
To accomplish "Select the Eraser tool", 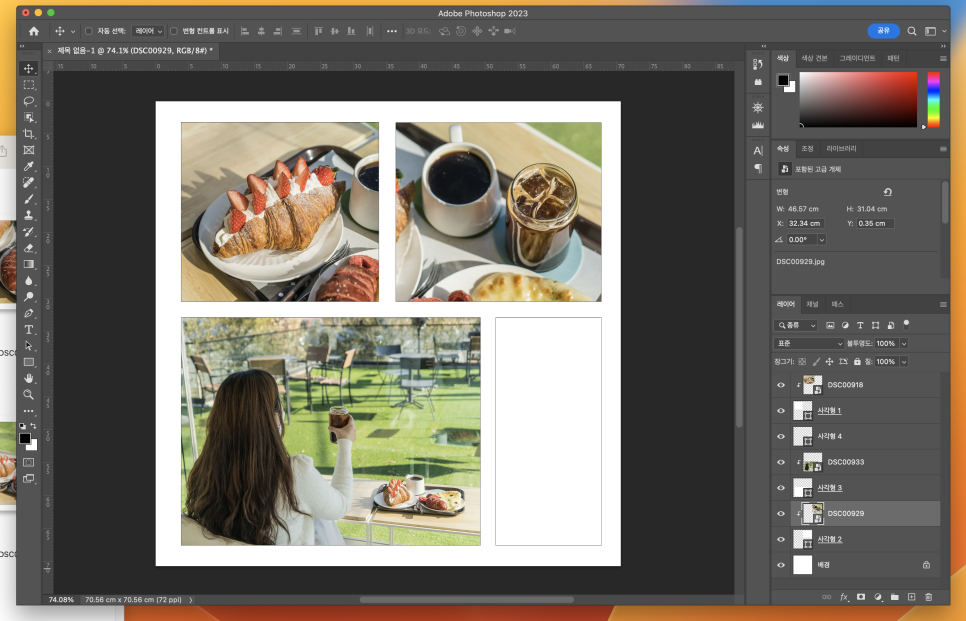I will point(28,248).
